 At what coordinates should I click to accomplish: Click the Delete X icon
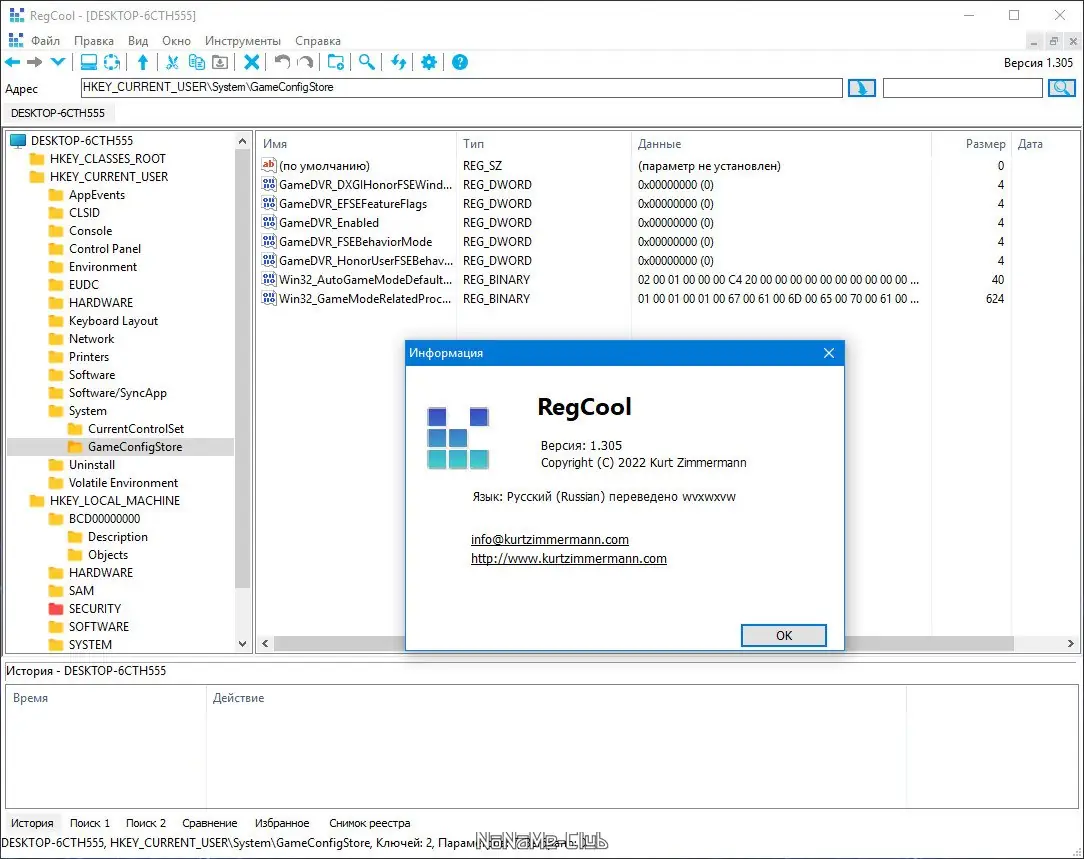click(x=252, y=62)
